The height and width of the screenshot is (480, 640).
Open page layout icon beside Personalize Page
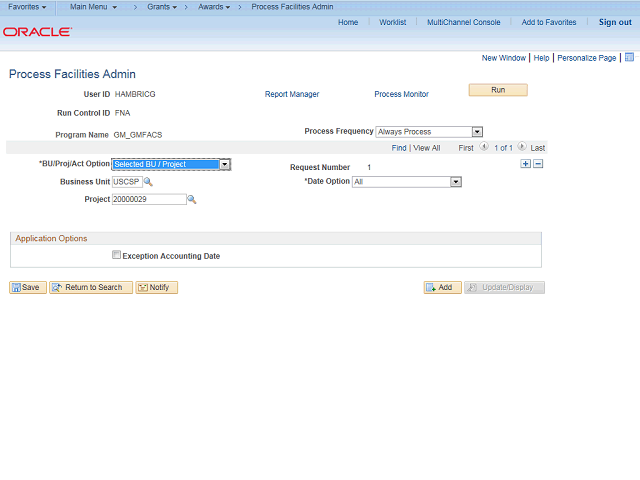tap(629, 57)
